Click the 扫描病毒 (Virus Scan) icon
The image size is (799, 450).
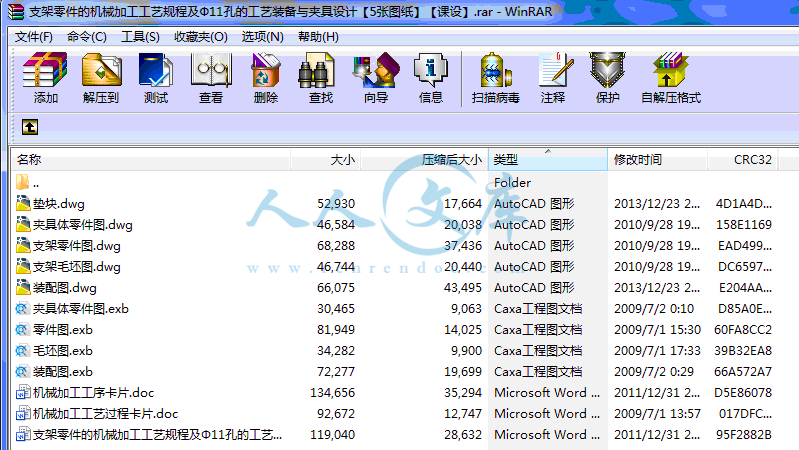(x=496, y=70)
